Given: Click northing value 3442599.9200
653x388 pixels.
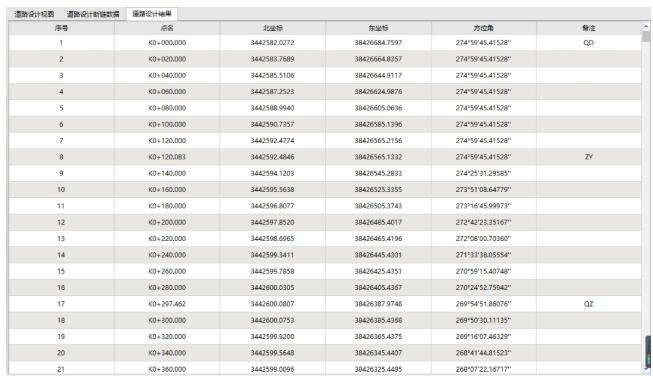Looking at the screenshot, I should tap(272, 336).
